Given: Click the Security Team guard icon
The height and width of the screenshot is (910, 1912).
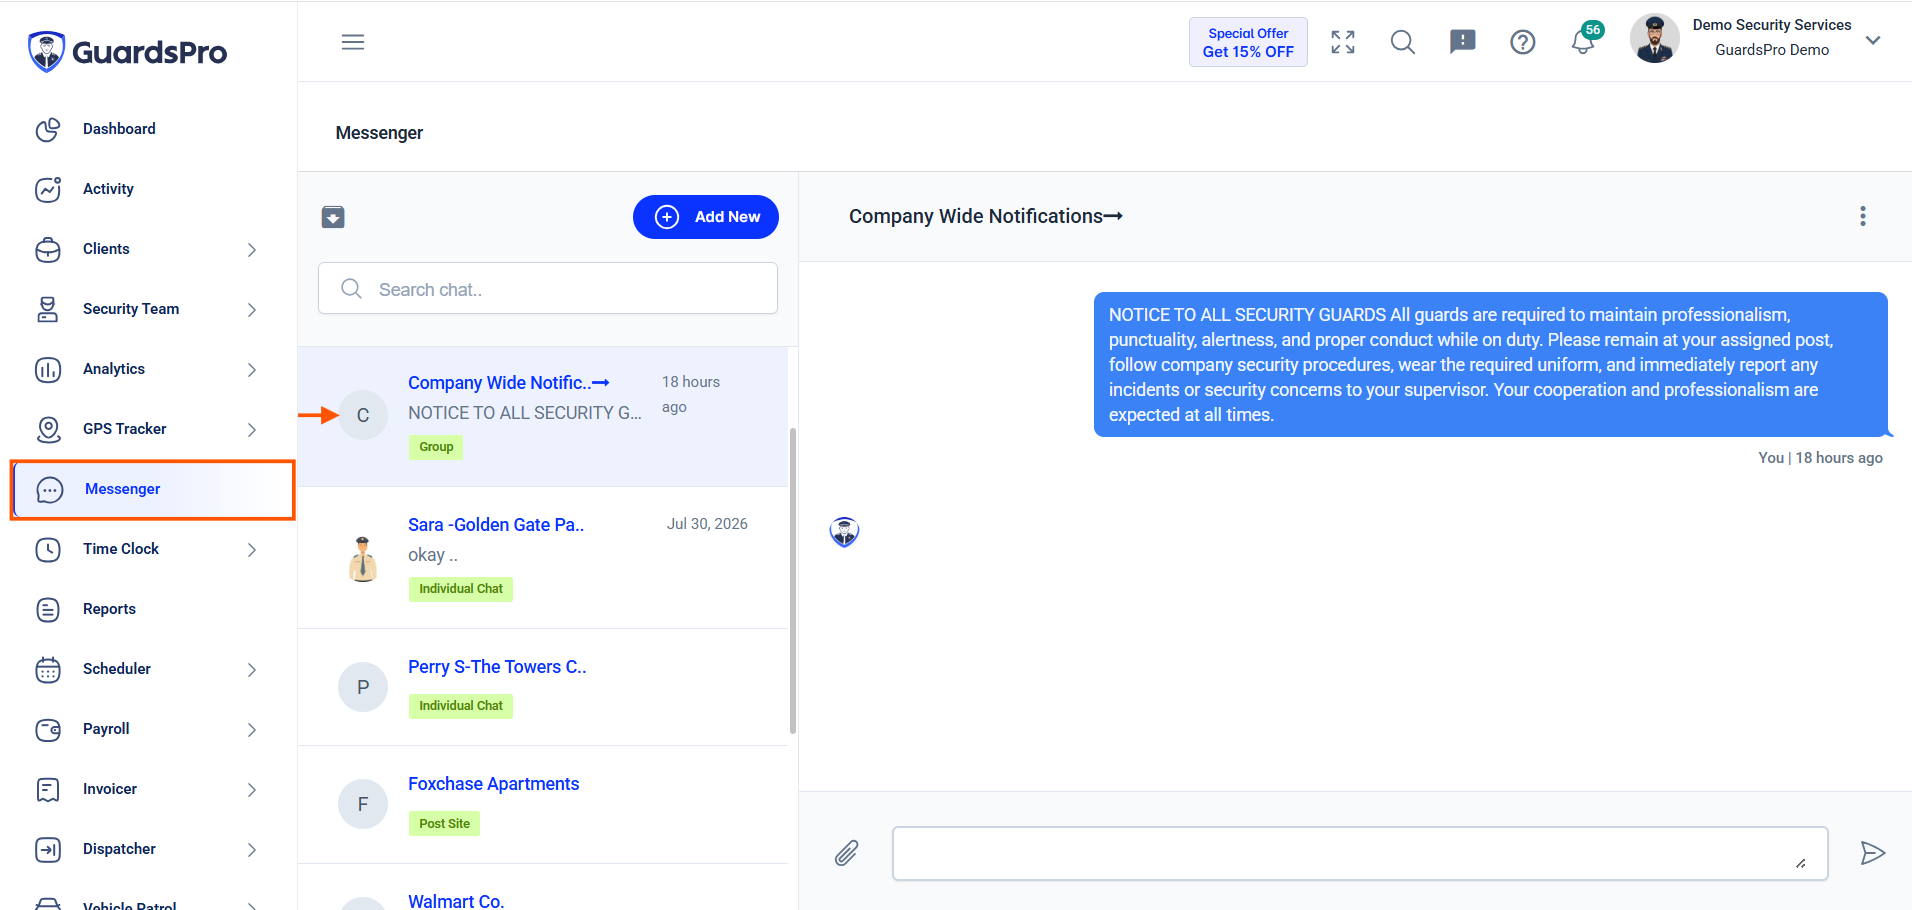Looking at the screenshot, I should pyautogui.click(x=48, y=309).
